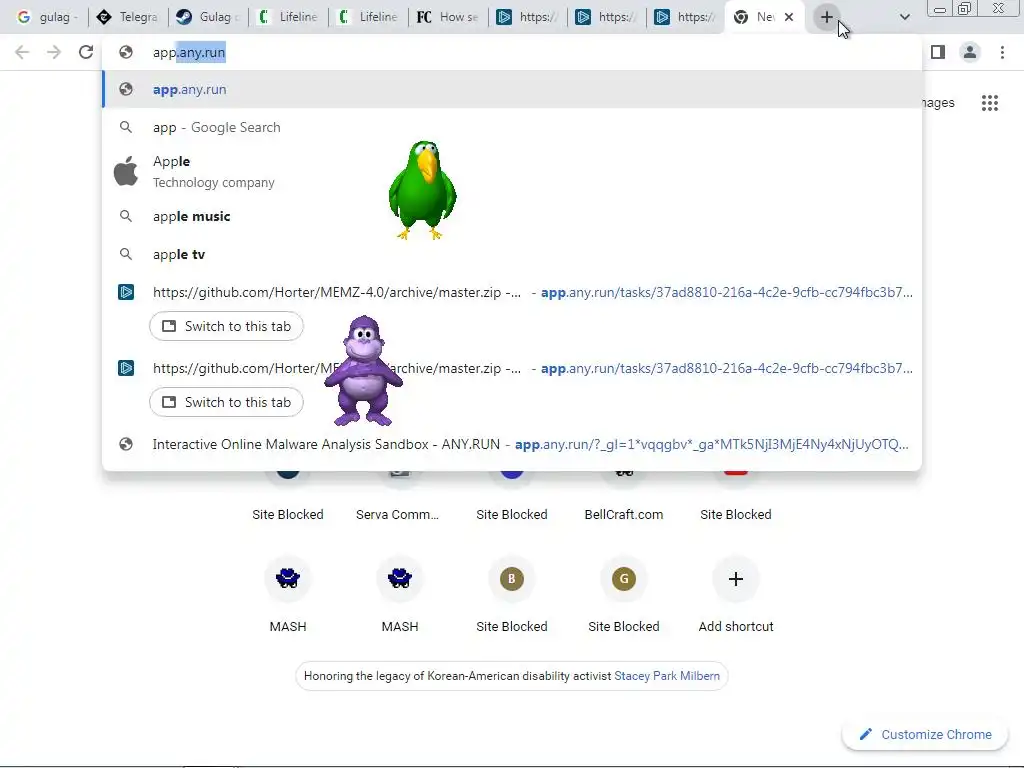Select the app.any.run autocomplete suggestion
The width and height of the screenshot is (1024, 768).
pos(512,89)
